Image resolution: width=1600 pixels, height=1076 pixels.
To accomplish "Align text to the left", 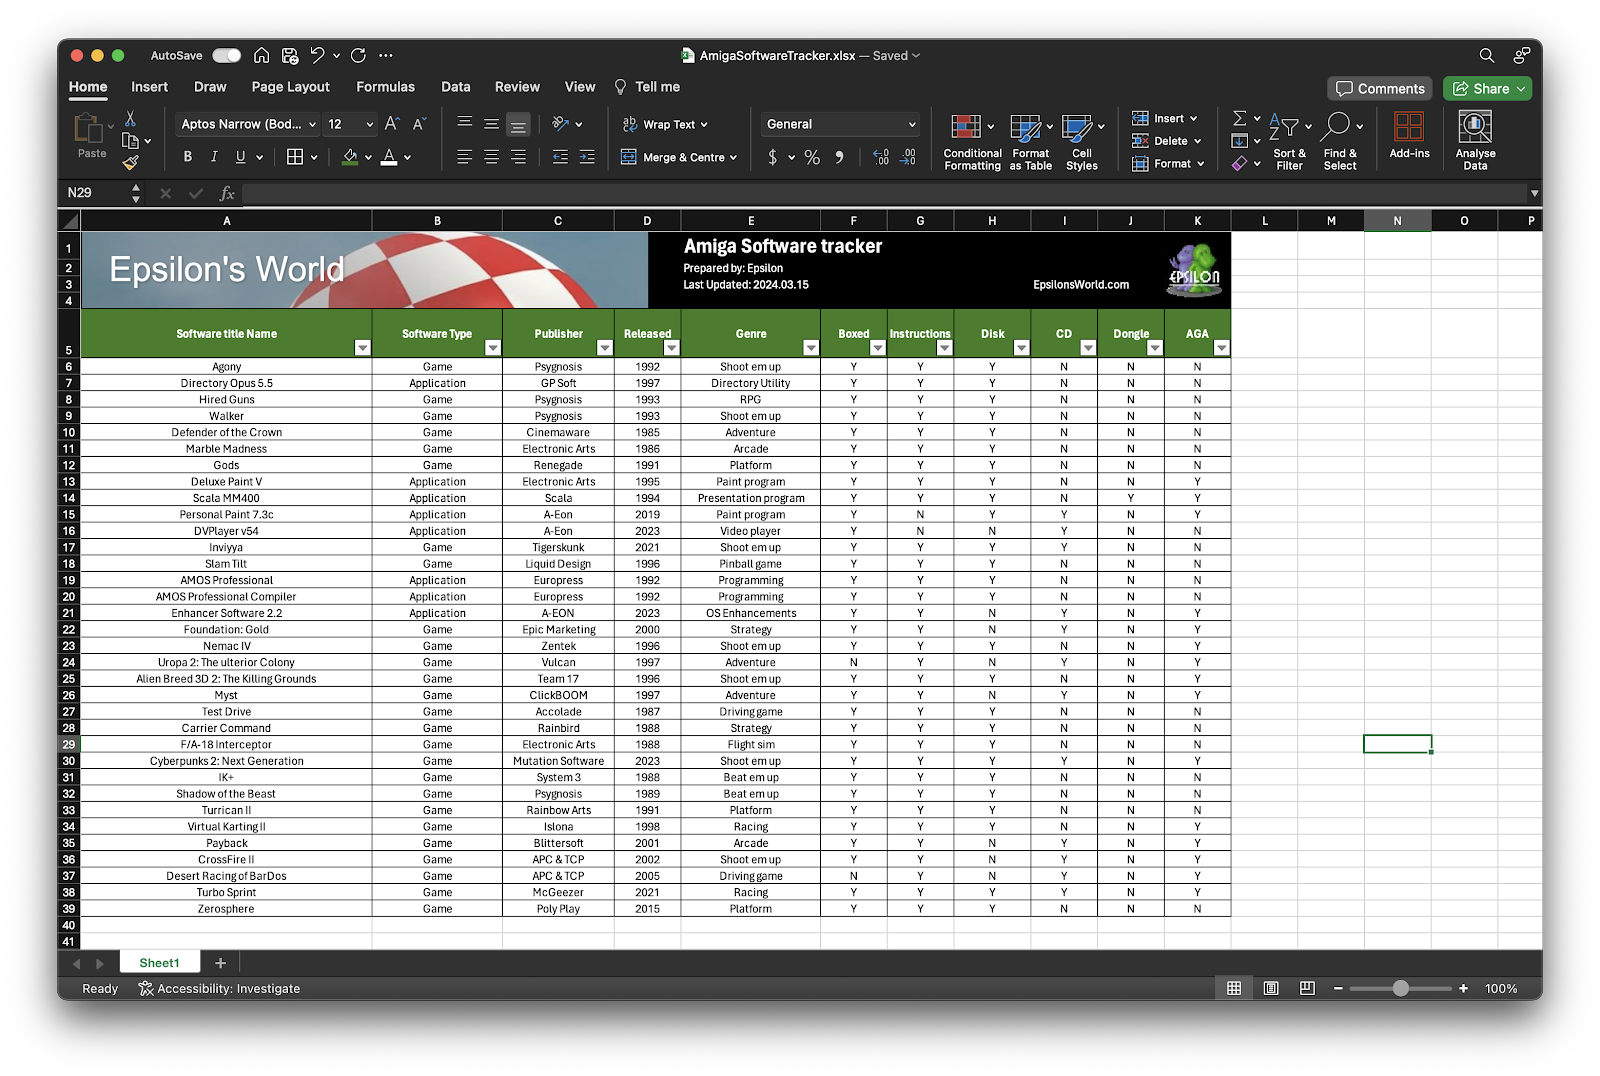I will [x=464, y=157].
